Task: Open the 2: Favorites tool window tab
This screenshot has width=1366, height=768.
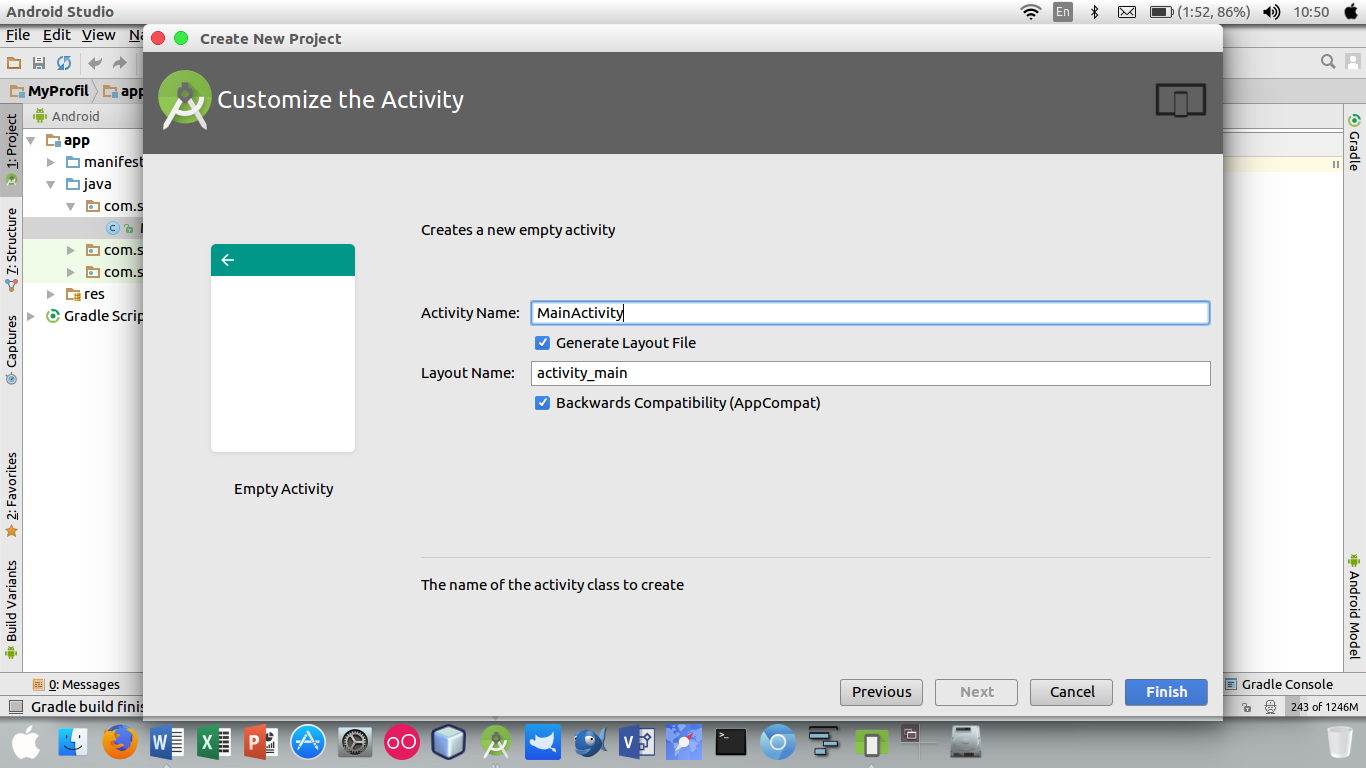Action: pyautogui.click(x=11, y=495)
